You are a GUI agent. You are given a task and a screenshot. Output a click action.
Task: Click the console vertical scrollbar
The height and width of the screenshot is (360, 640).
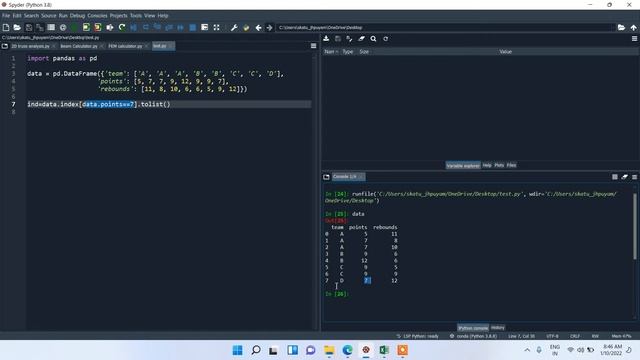tap(635, 227)
